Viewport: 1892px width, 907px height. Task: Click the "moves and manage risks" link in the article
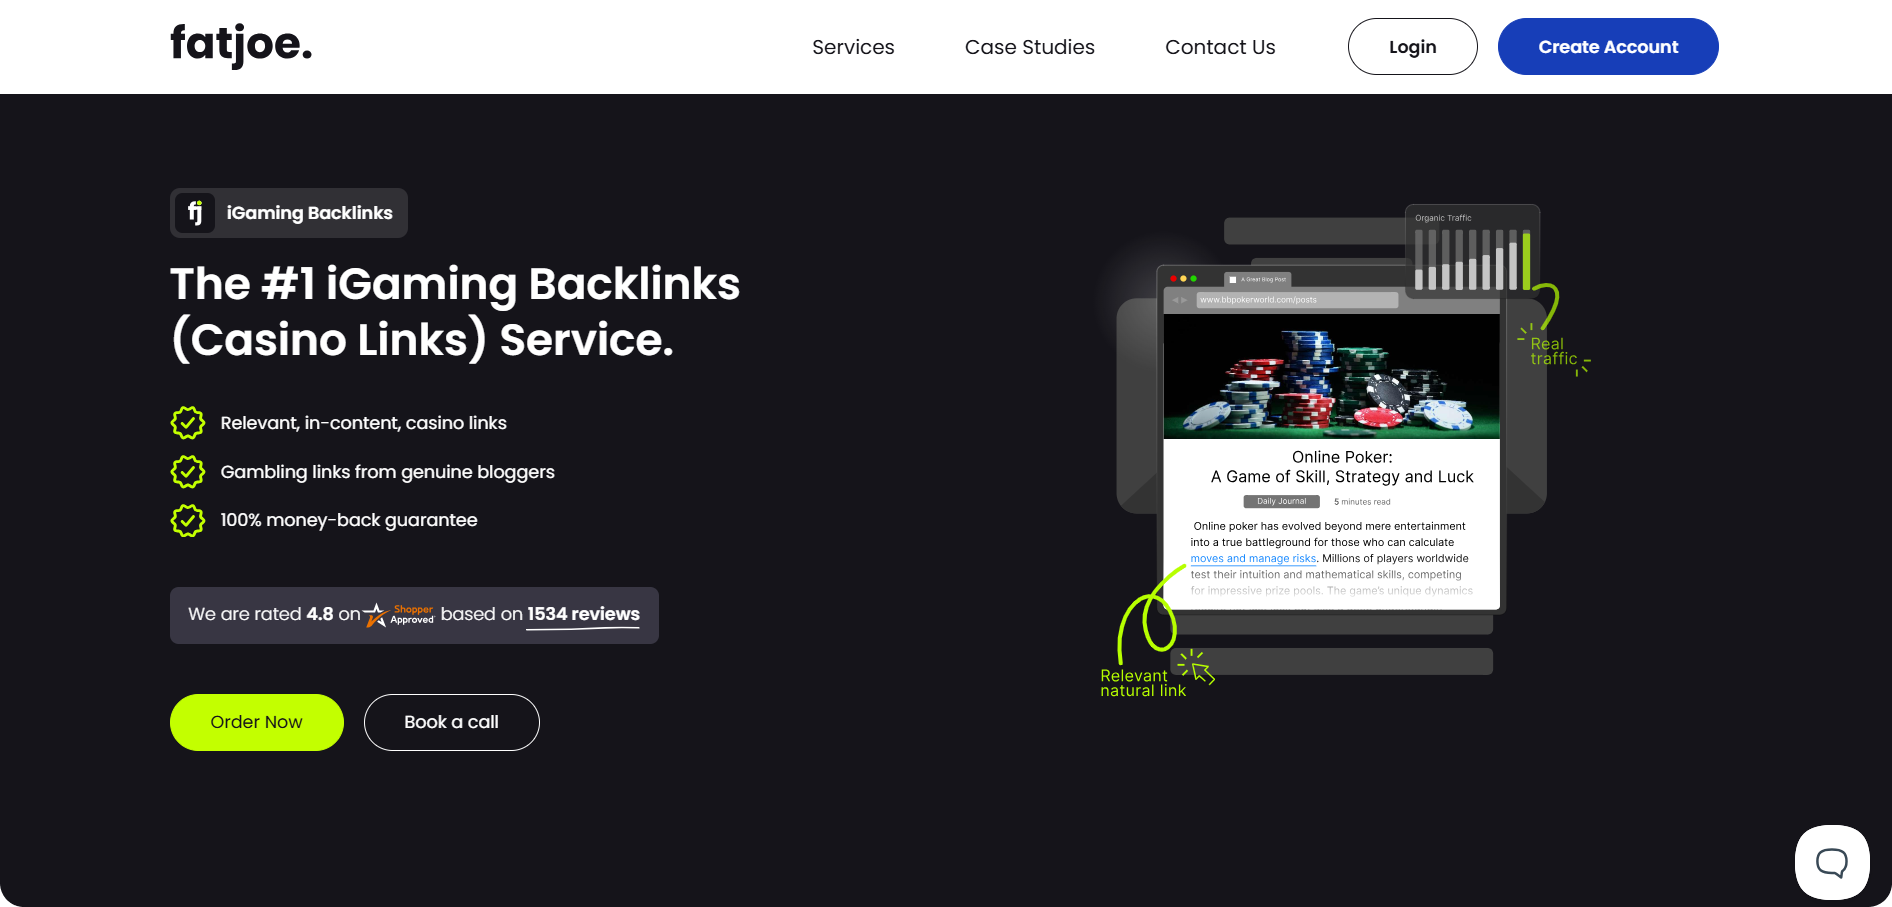pyautogui.click(x=1253, y=558)
